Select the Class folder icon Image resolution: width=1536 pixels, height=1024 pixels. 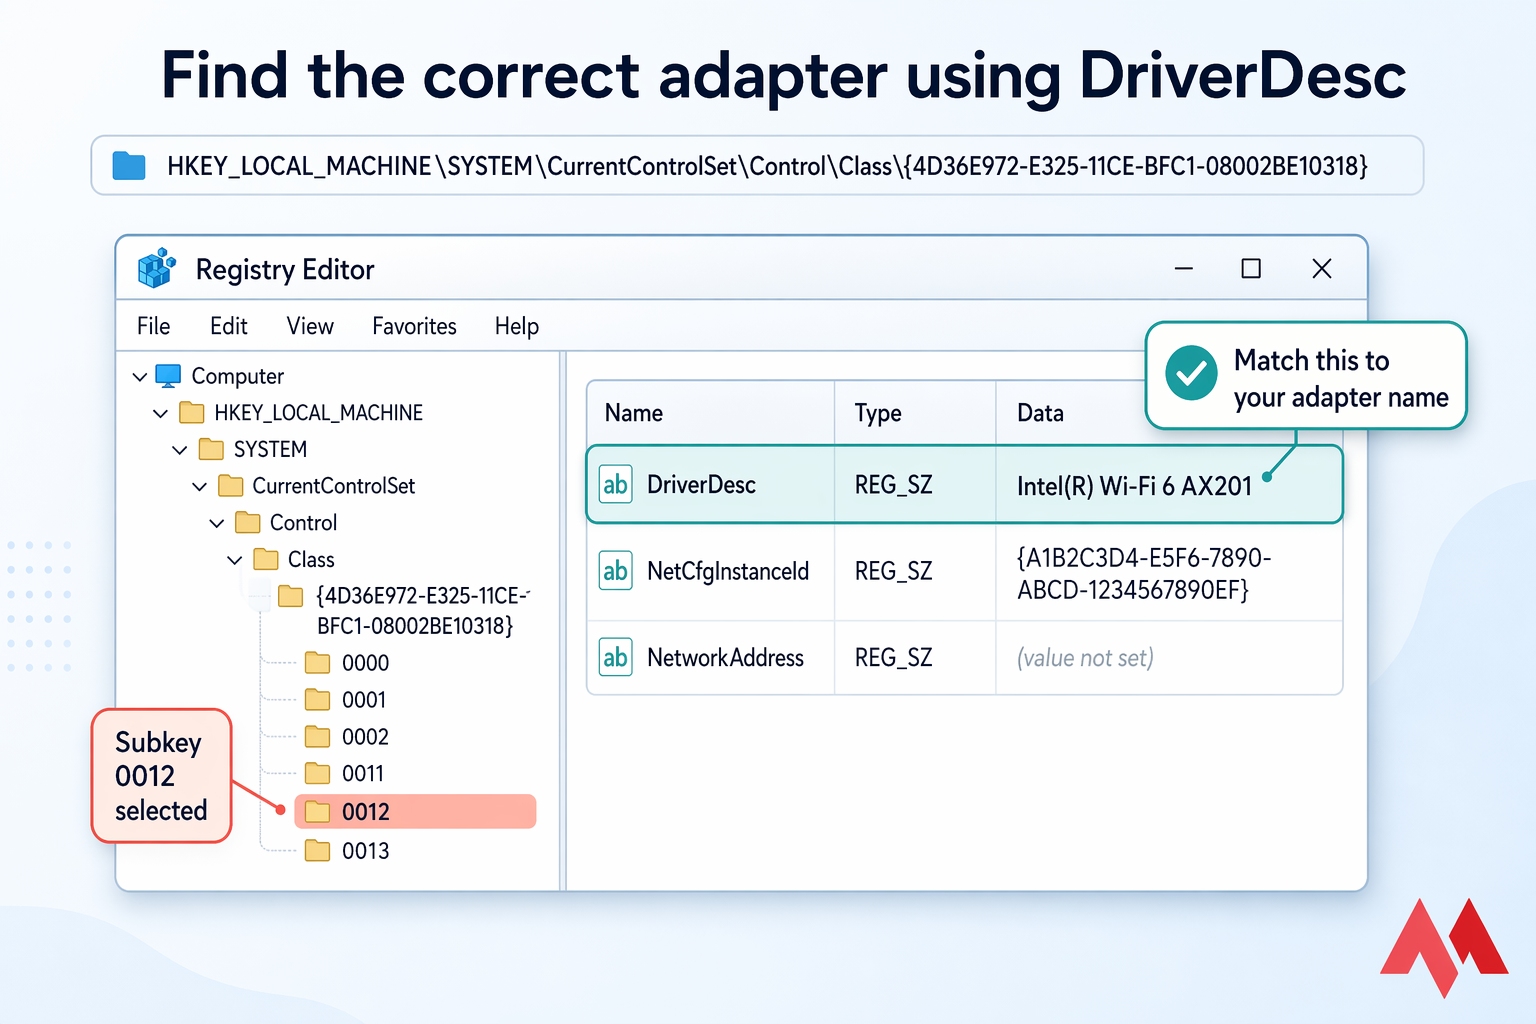tap(265, 559)
